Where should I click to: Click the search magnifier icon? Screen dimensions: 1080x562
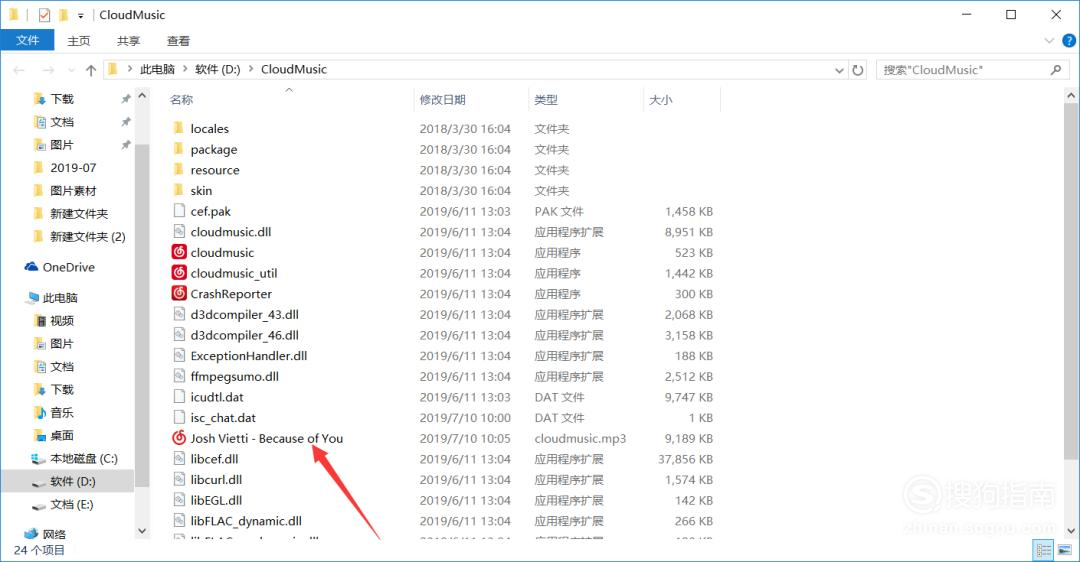(1056, 70)
